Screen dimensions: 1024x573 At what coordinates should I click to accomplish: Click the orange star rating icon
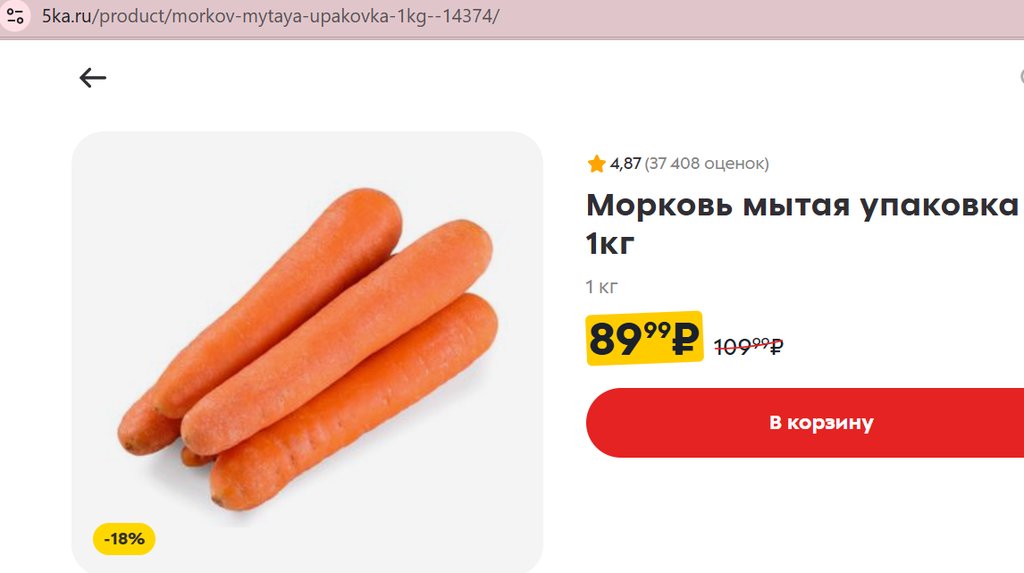[x=596, y=164]
